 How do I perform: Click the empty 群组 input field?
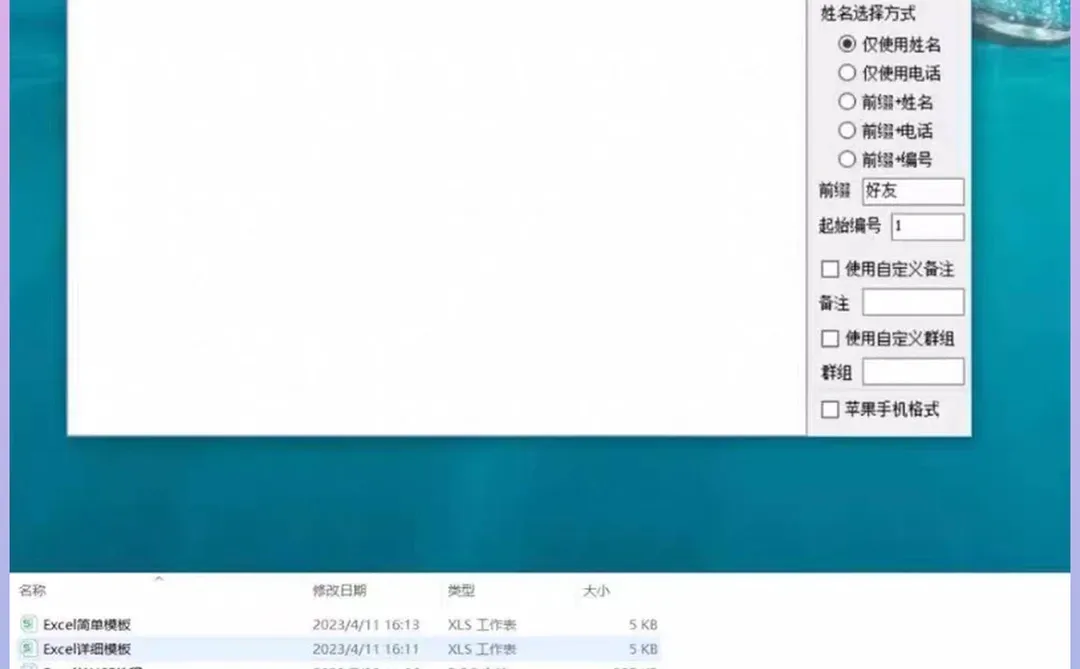coord(912,371)
